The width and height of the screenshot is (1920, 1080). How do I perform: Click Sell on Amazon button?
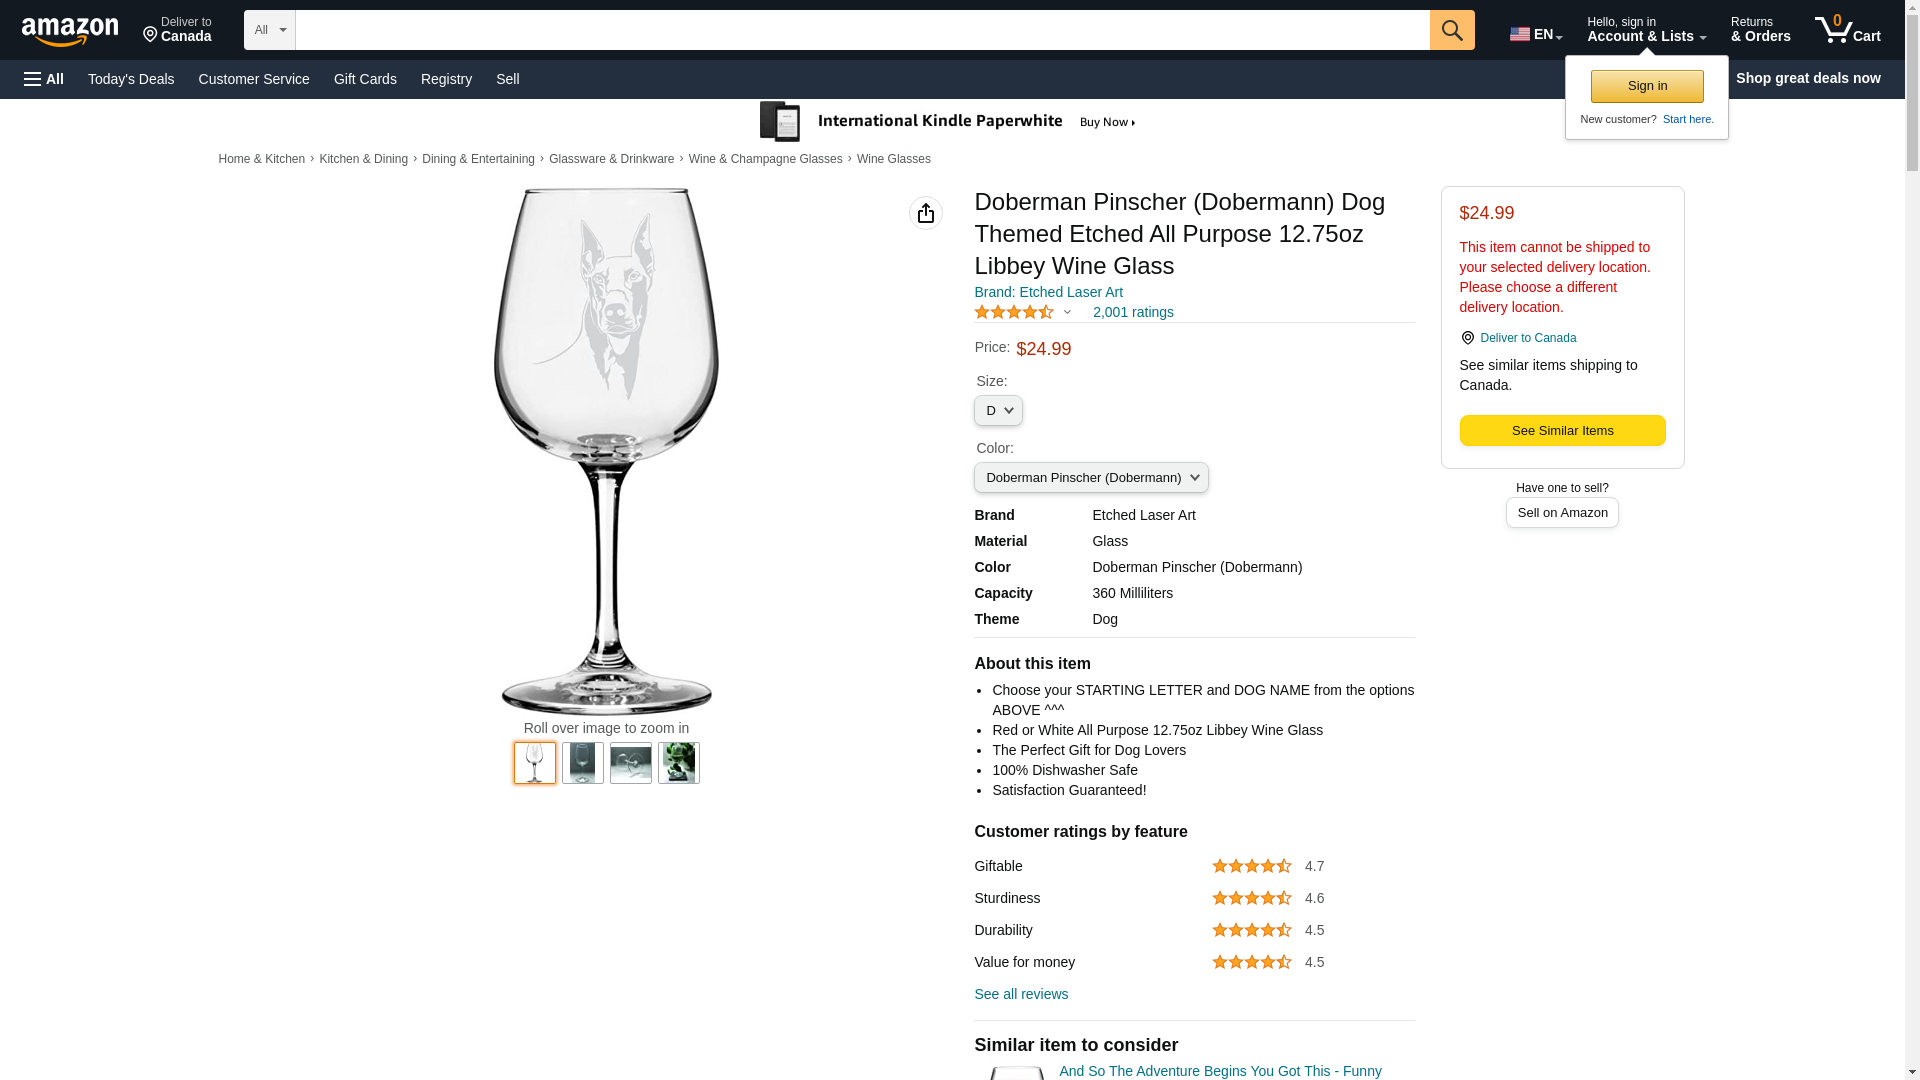coord(1562,513)
